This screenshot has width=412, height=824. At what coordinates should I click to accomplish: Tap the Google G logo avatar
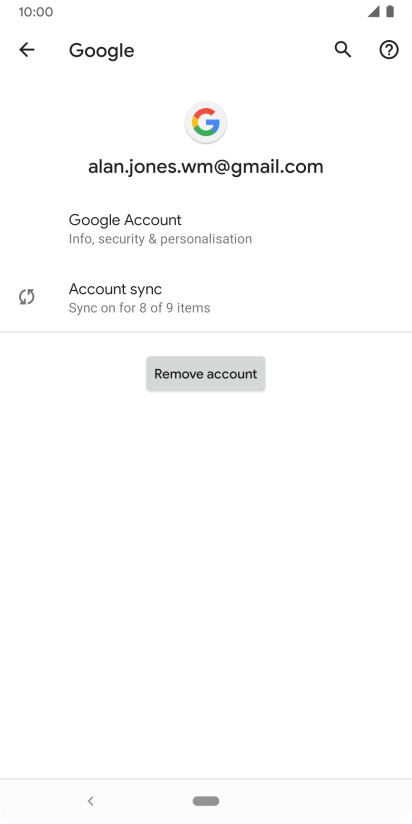pos(205,122)
